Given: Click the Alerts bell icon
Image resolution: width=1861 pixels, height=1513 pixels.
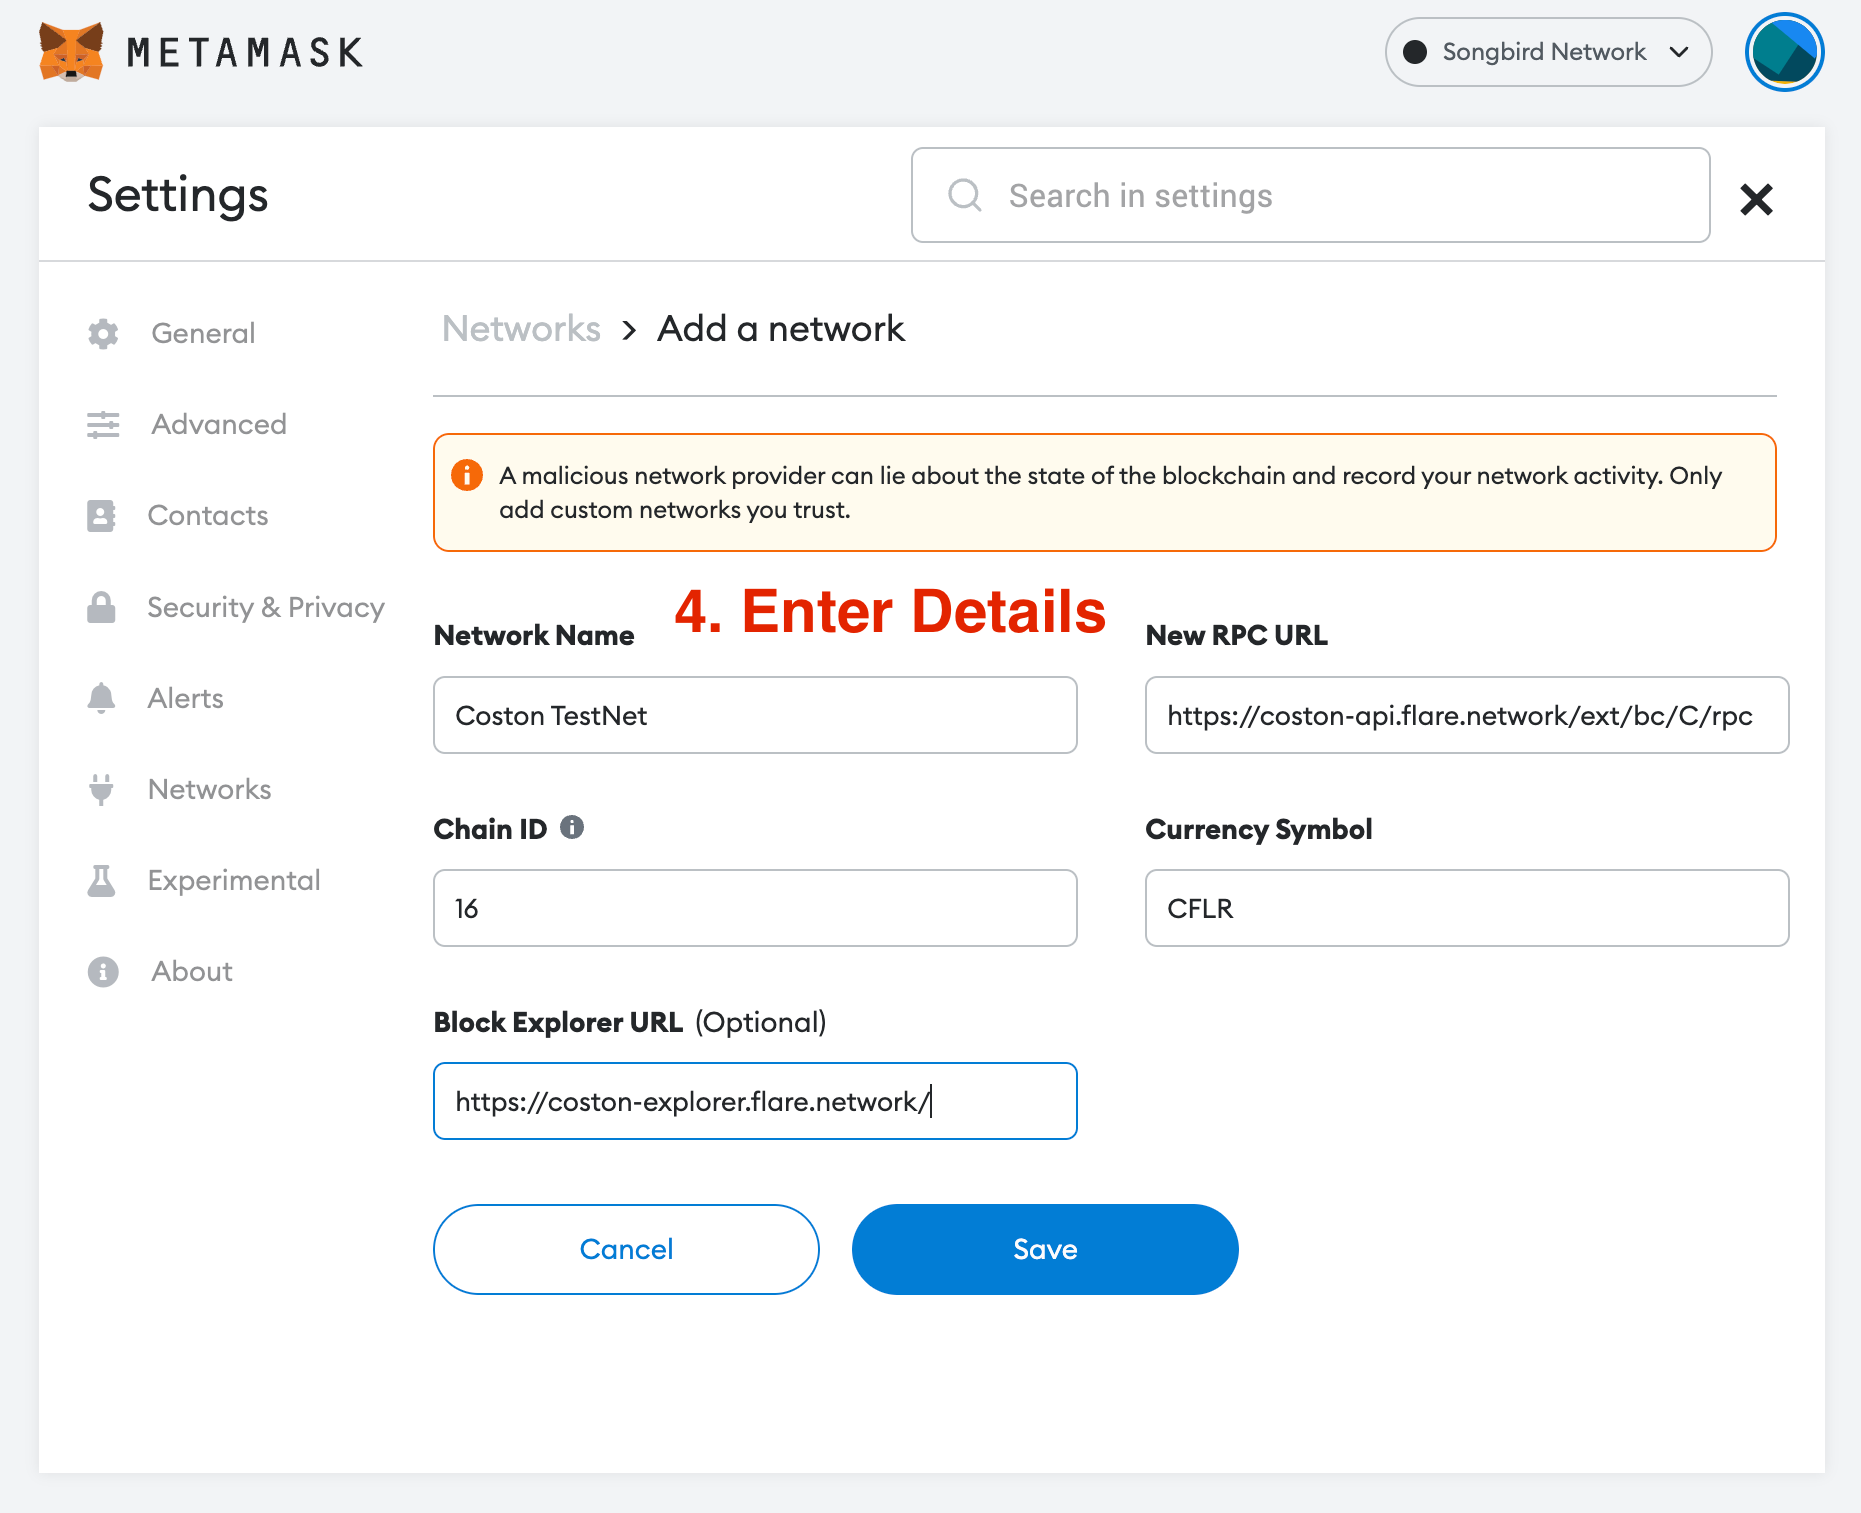Looking at the screenshot, I should coord(101,698).
